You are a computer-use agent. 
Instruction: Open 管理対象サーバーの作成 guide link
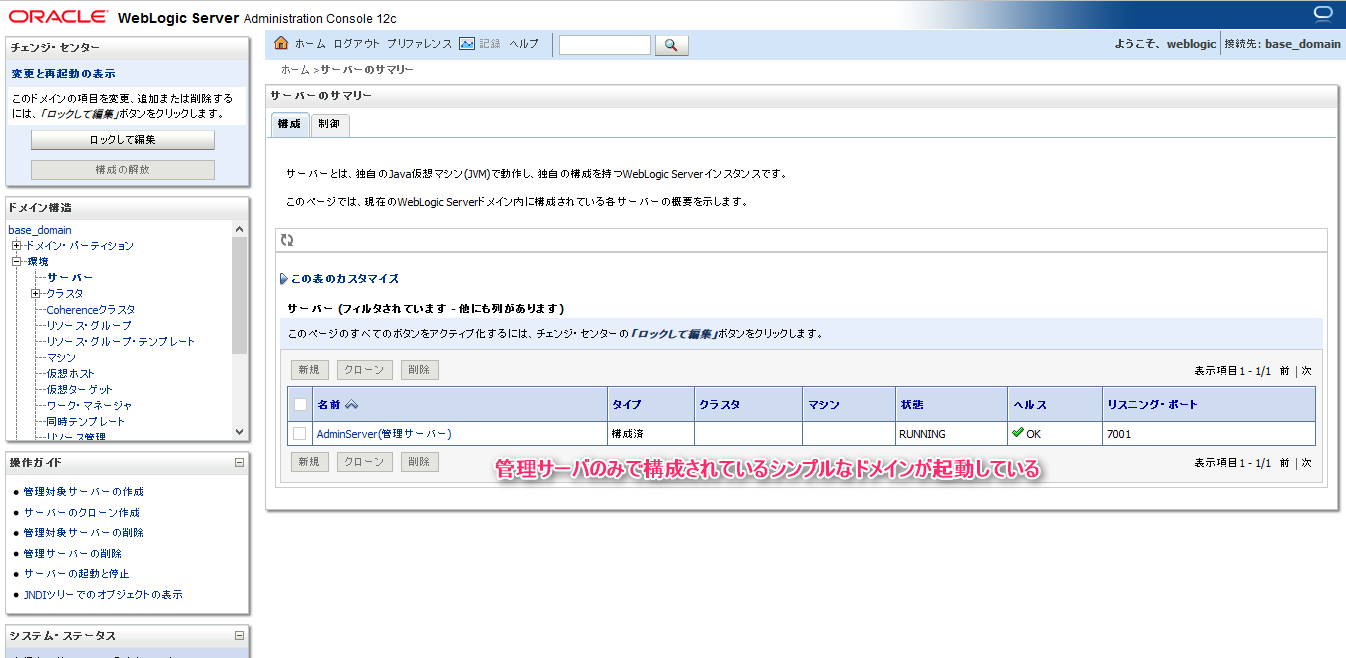[x=84, y=492]
